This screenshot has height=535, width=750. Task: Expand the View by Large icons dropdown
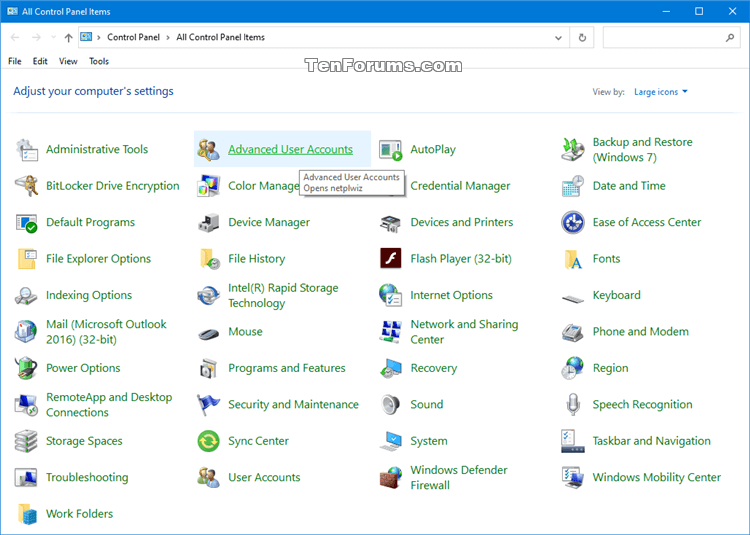[661, 92]
